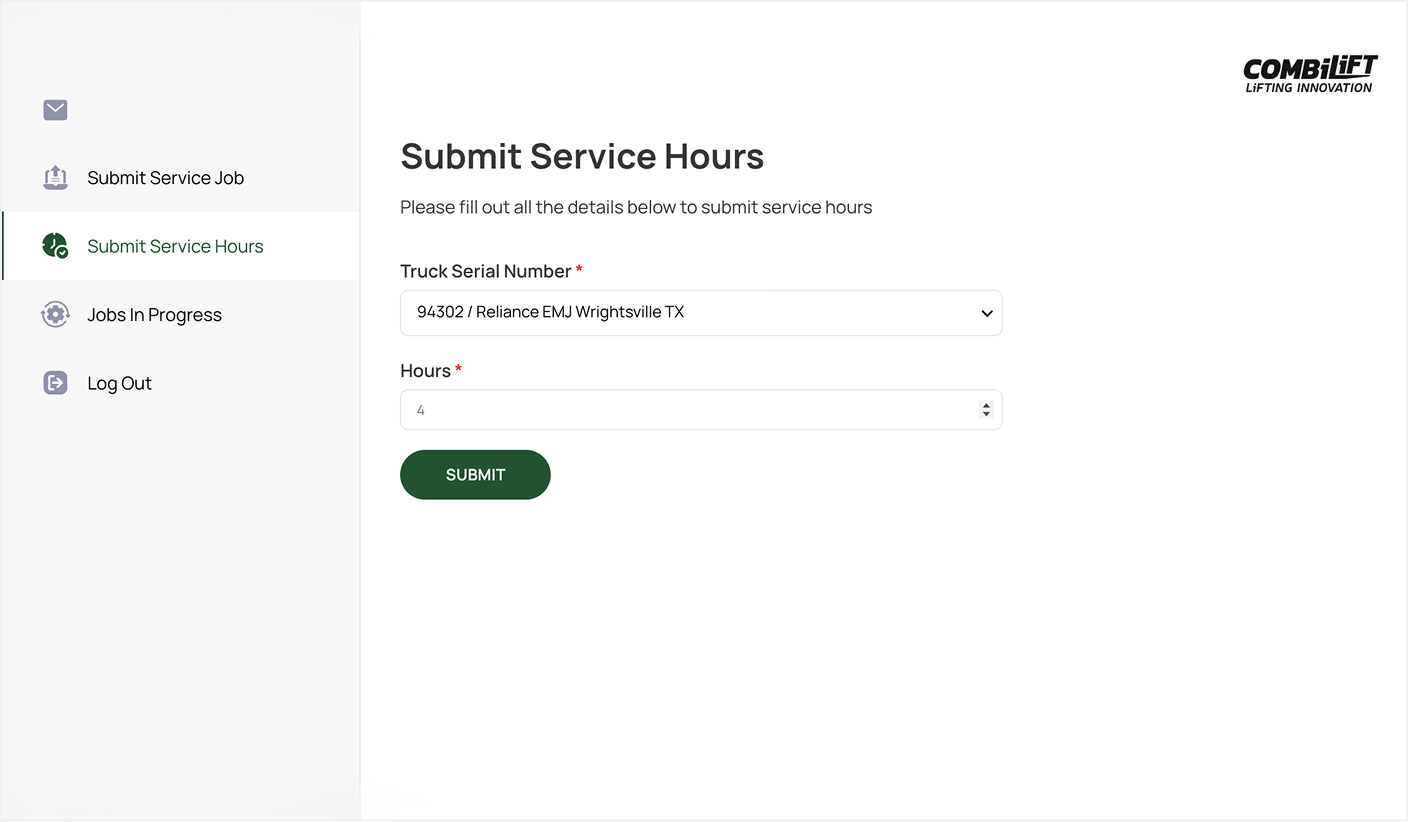This screenshot has width=1408, height=822.
Task: Click the envelope mail icon in sidebar
Action: [x=55, y=110]
